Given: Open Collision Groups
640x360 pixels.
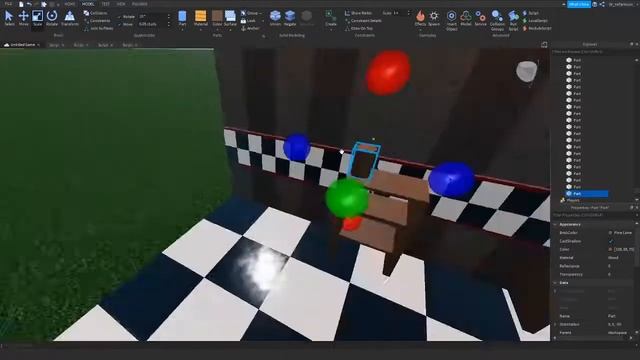Looking at the screenshot, I should point(497,20).
